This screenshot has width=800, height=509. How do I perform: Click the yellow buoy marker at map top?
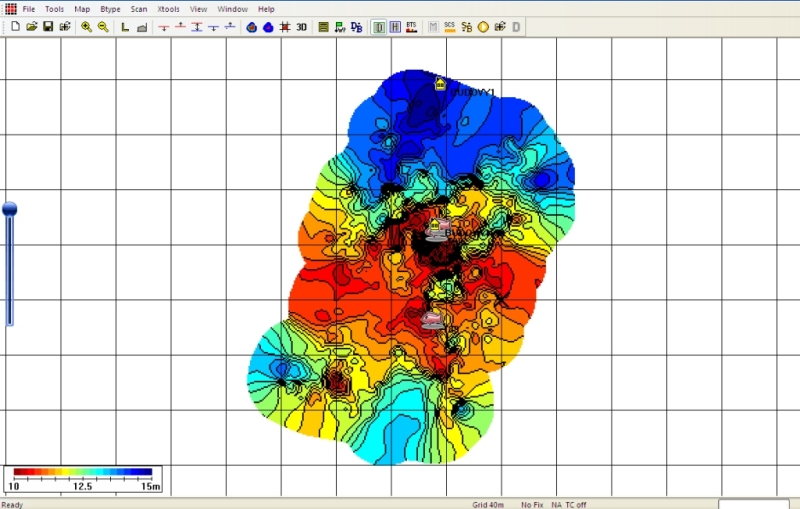440,84
